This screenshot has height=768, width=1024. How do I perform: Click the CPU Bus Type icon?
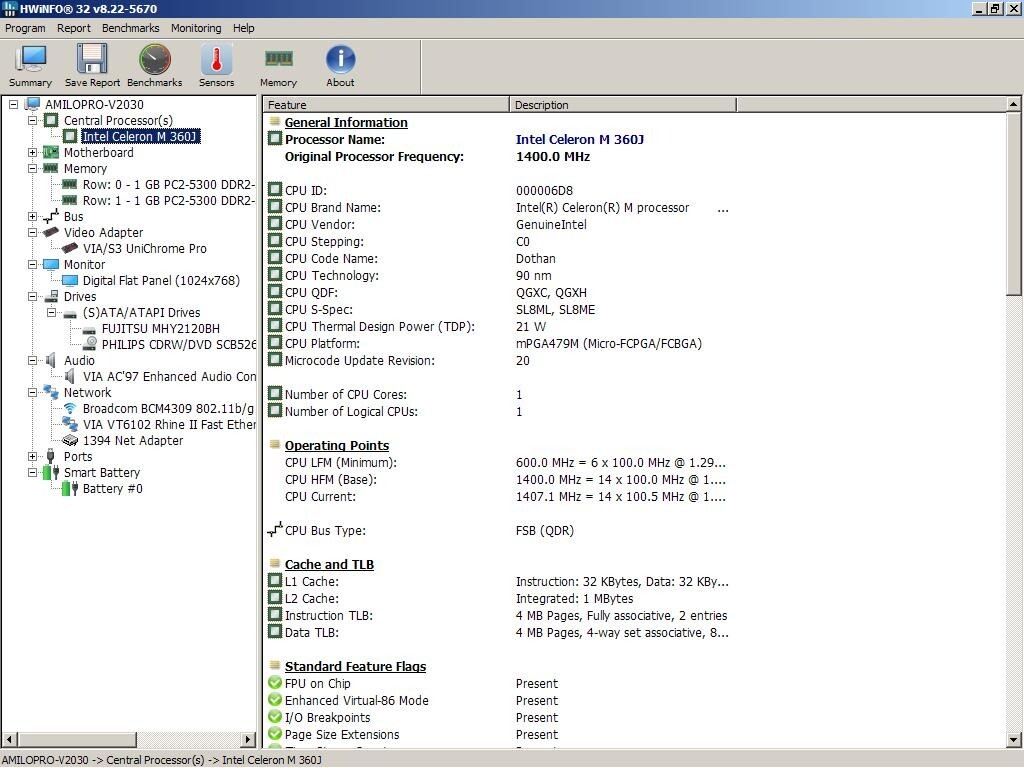tap(275, 530)
